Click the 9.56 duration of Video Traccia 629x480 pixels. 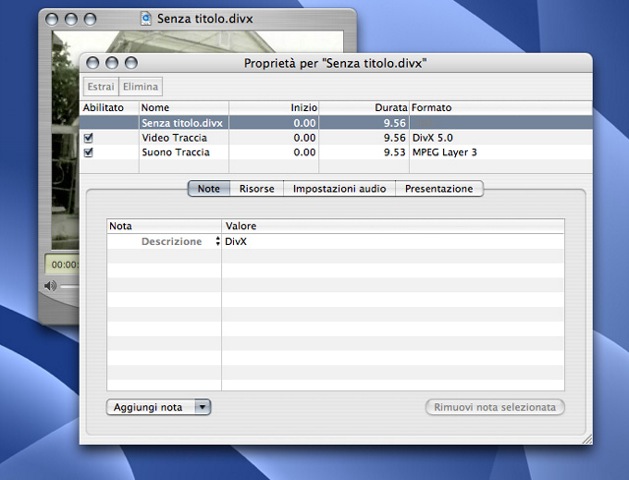pos(395,138)
